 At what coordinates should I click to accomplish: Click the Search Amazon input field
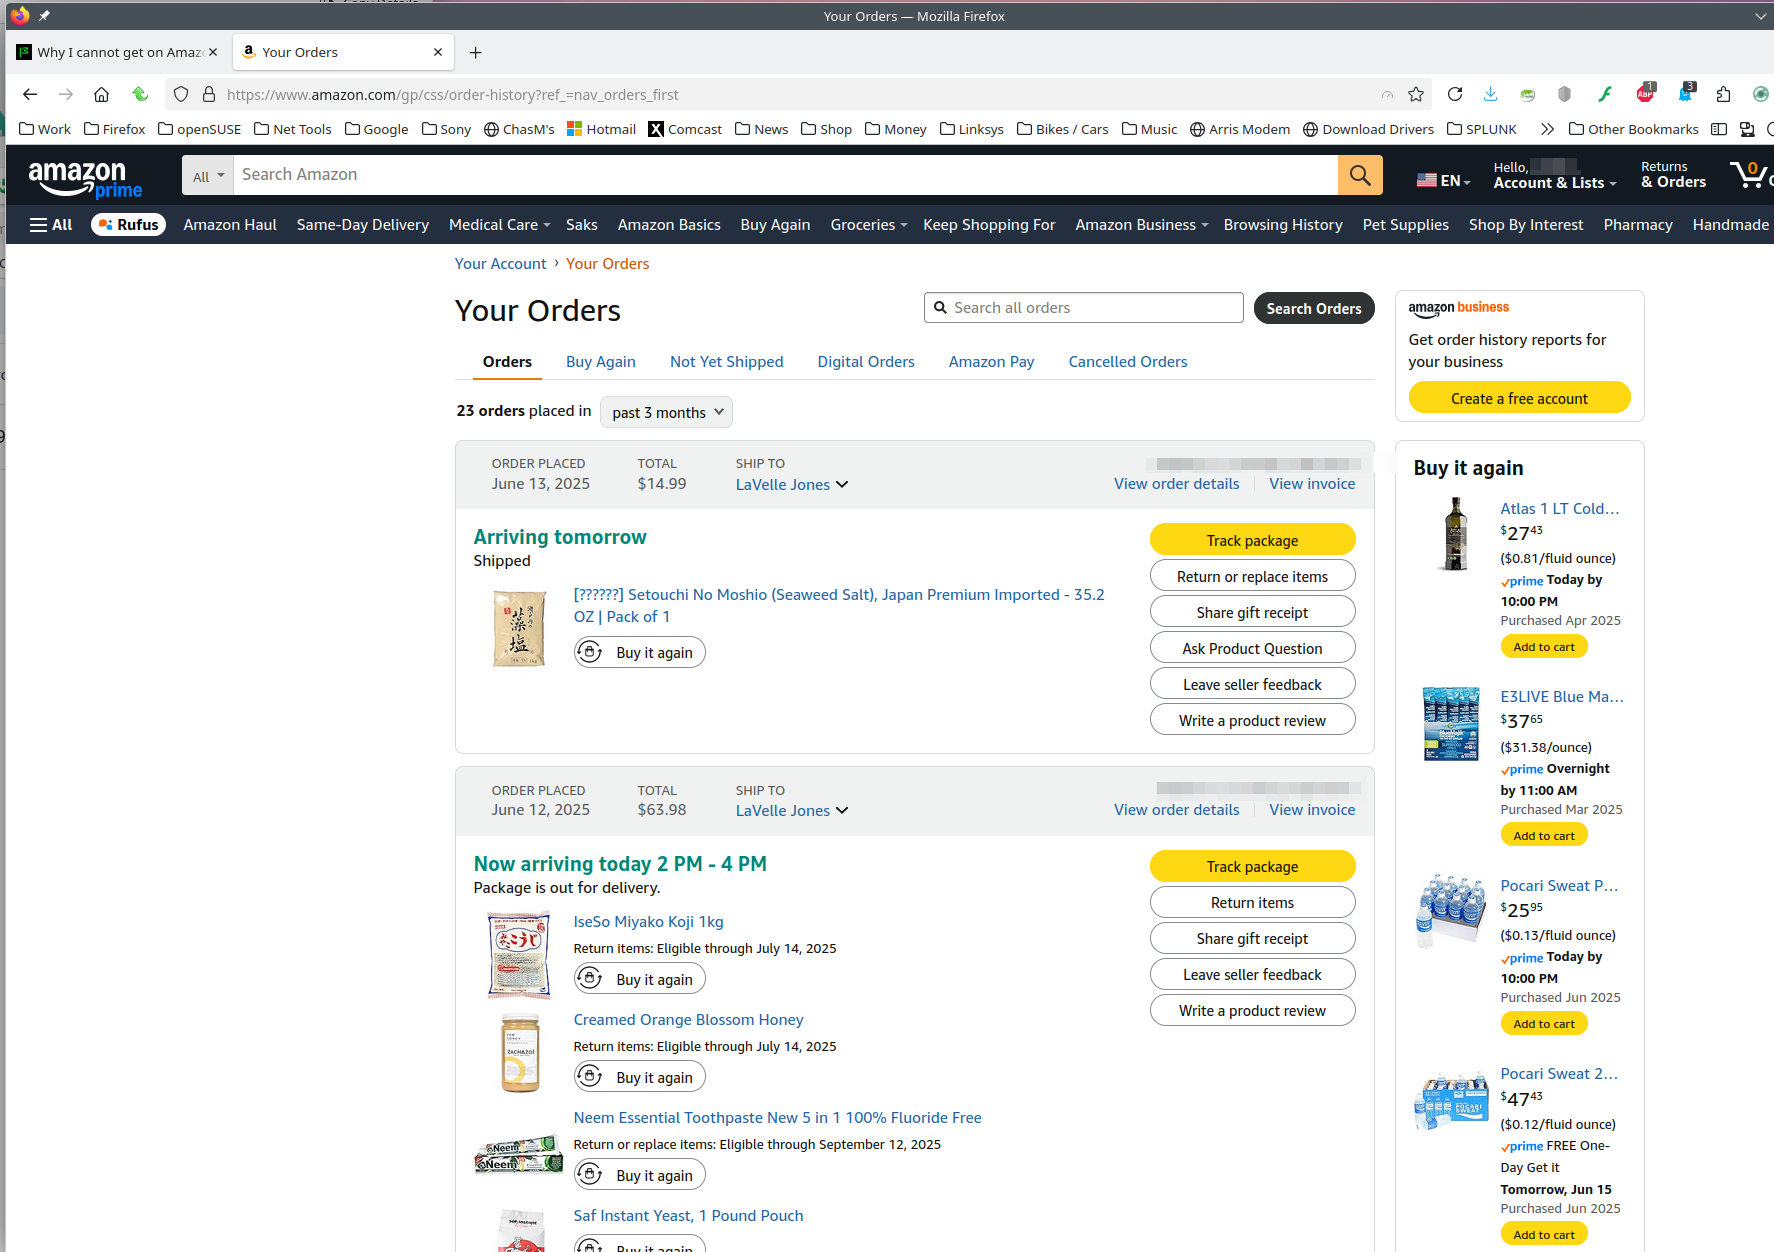point(785,175)
